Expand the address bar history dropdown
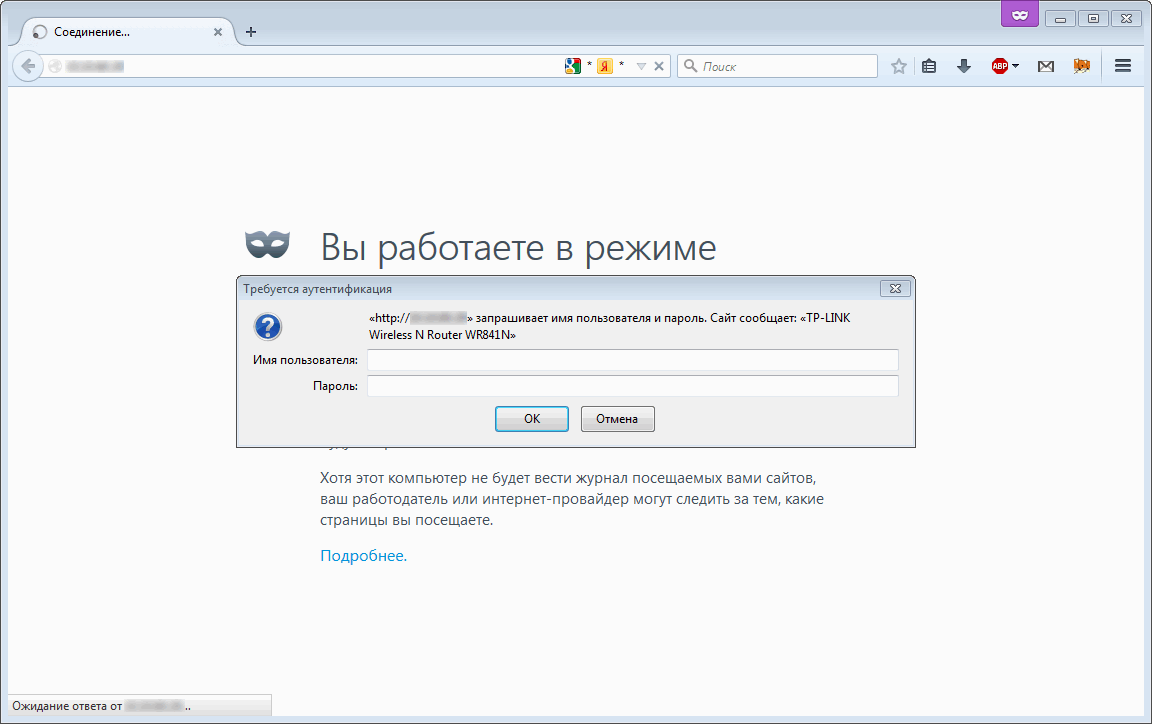The image size is (1152, 724). (x=642, y=66)
